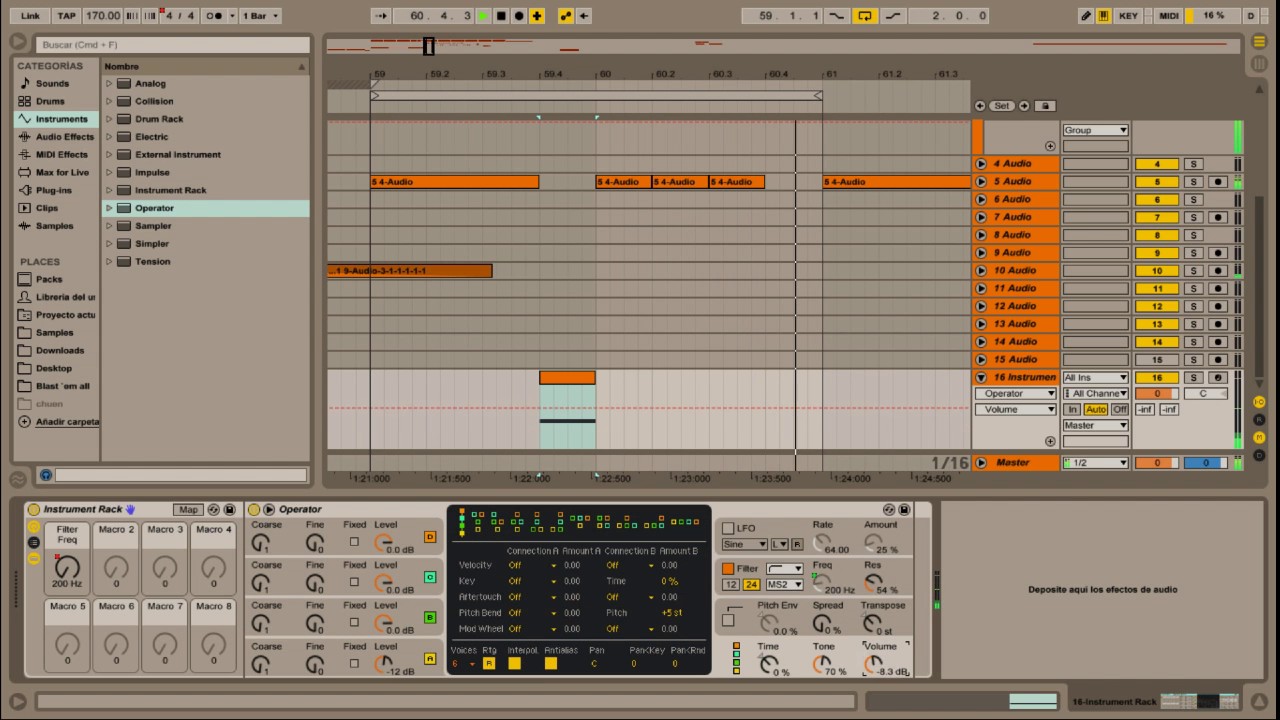Activate the Arrangement Record circle button

(x=518, y=16)
